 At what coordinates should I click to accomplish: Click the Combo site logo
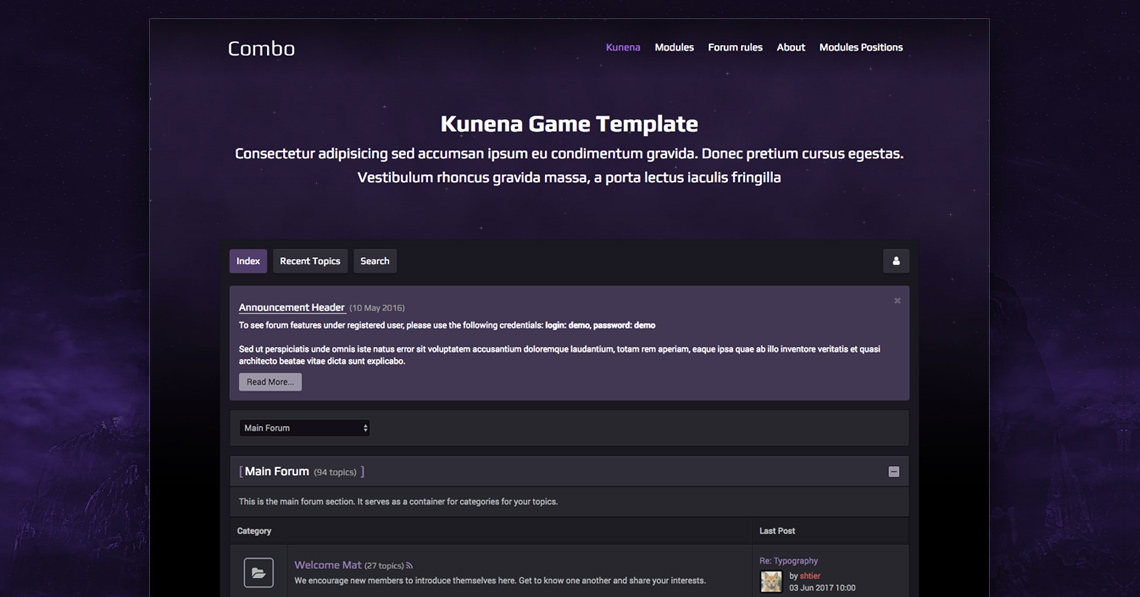pos(261,49)
